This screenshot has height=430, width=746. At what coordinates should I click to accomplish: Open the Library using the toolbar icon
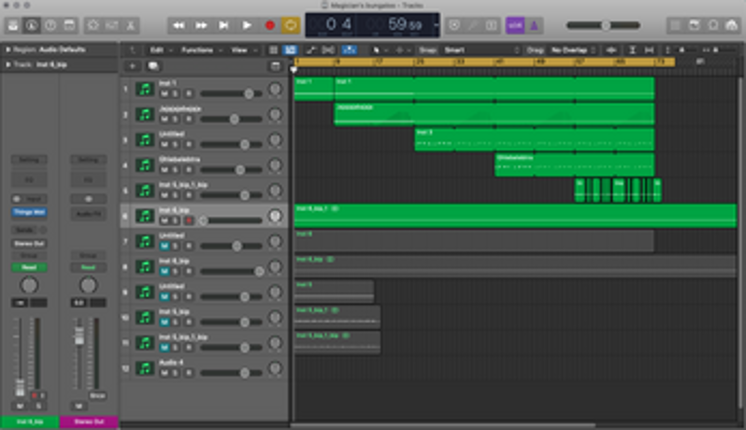coord(13,25)
